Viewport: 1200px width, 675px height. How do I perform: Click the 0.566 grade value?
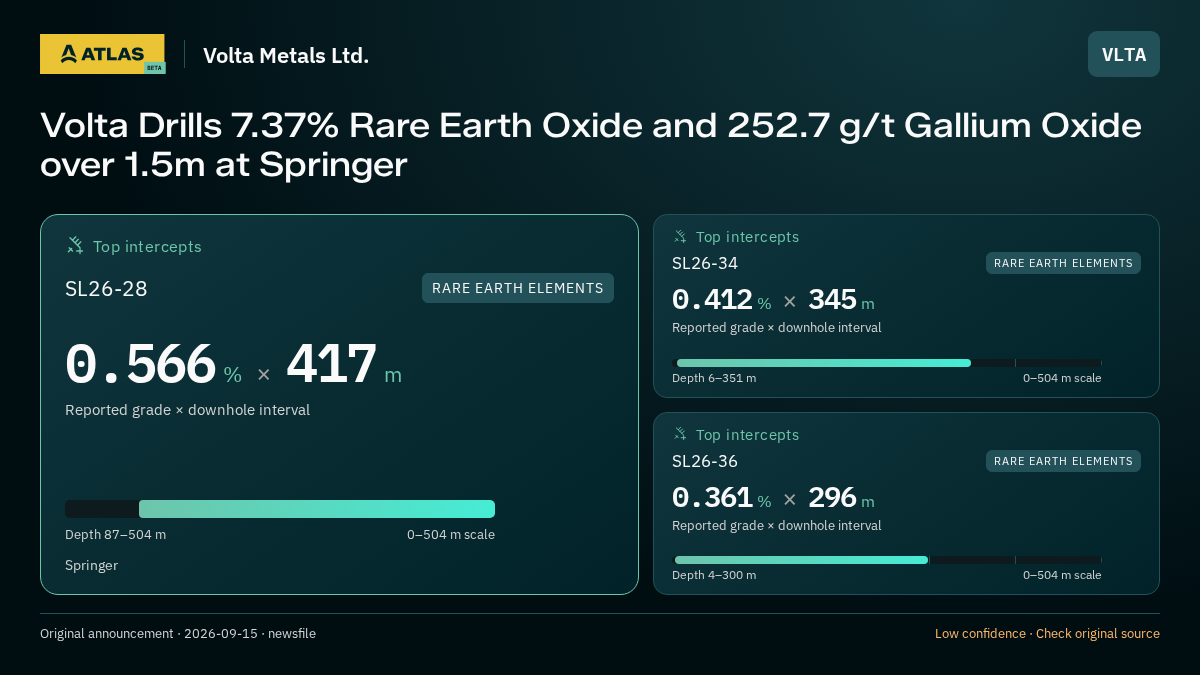[141, 364]
